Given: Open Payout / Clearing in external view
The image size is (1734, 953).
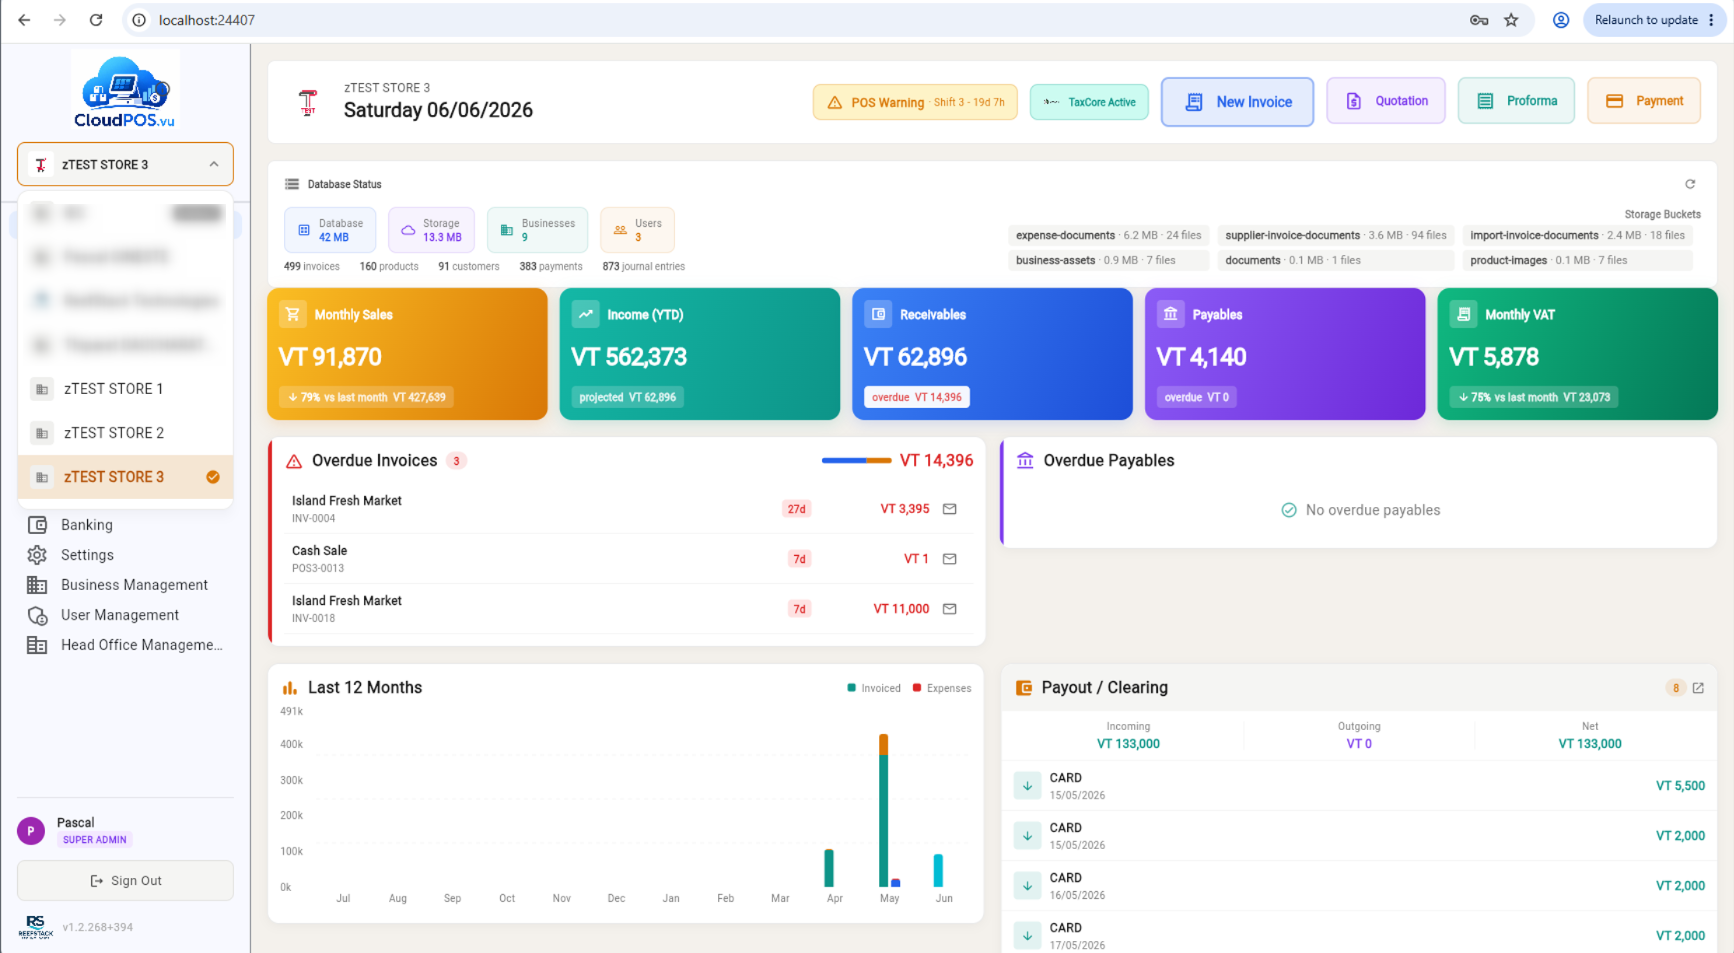Looking at the screenshot, I should tap(1698, 688).
